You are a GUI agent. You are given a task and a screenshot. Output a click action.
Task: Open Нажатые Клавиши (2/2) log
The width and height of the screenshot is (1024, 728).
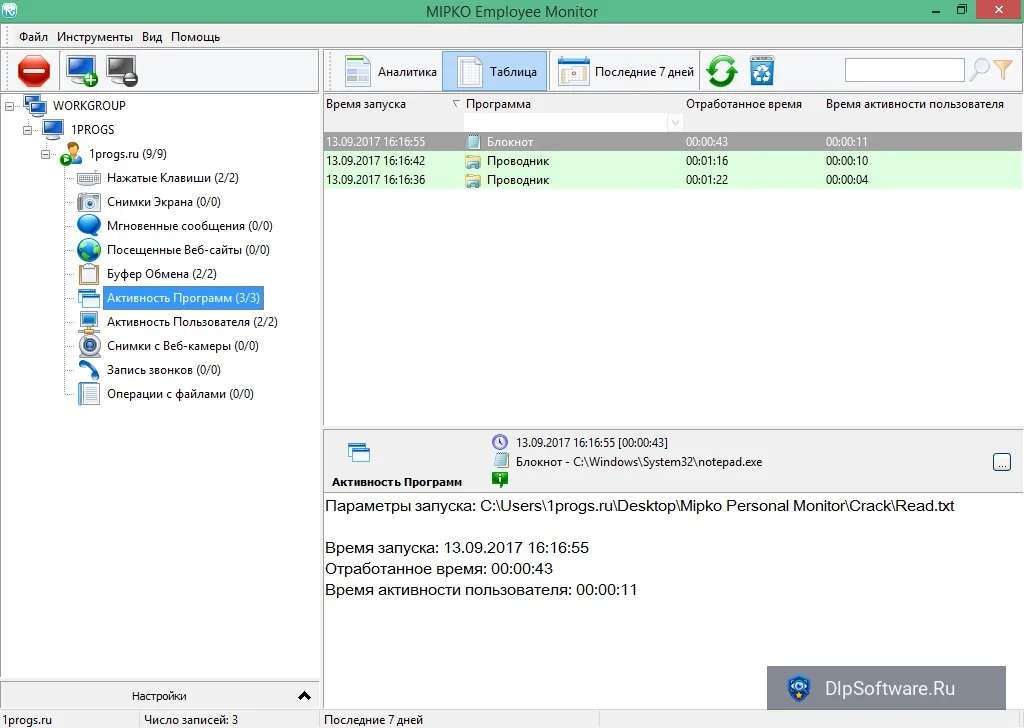tap(172, 178)
